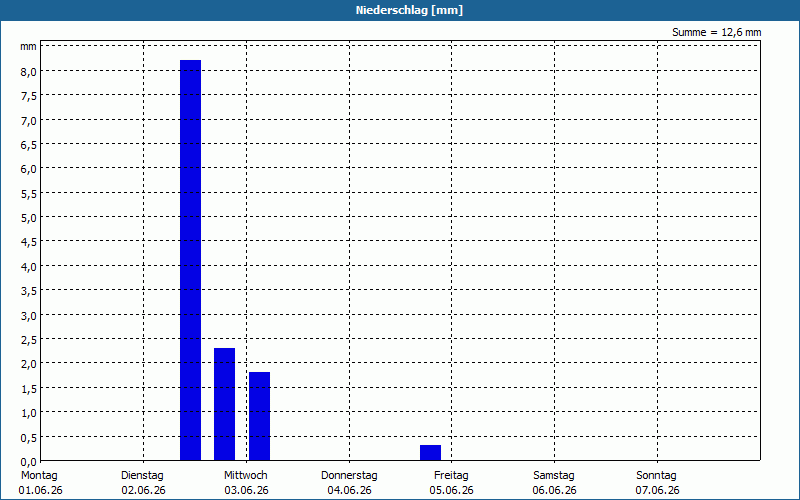Select the 2.3 mm blue bar
The height and width of the screenshot is (500, 800).
tap(224, 404)
